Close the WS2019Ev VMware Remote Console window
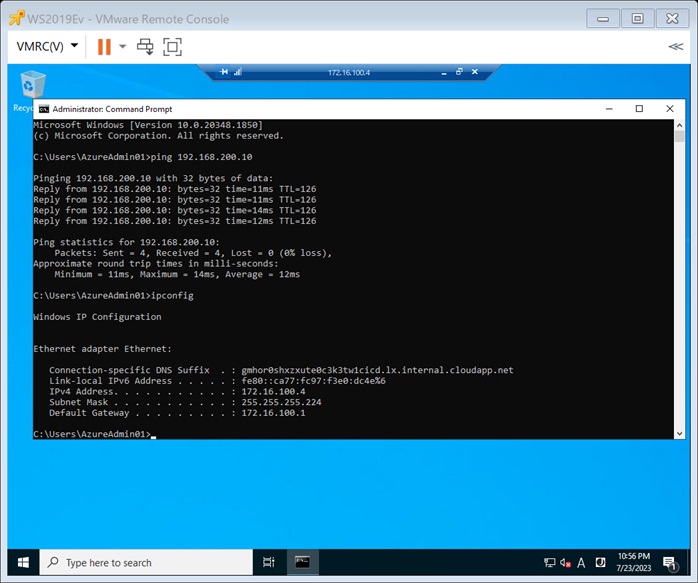This screenshot has height=583, width=698. click(672, 19)
